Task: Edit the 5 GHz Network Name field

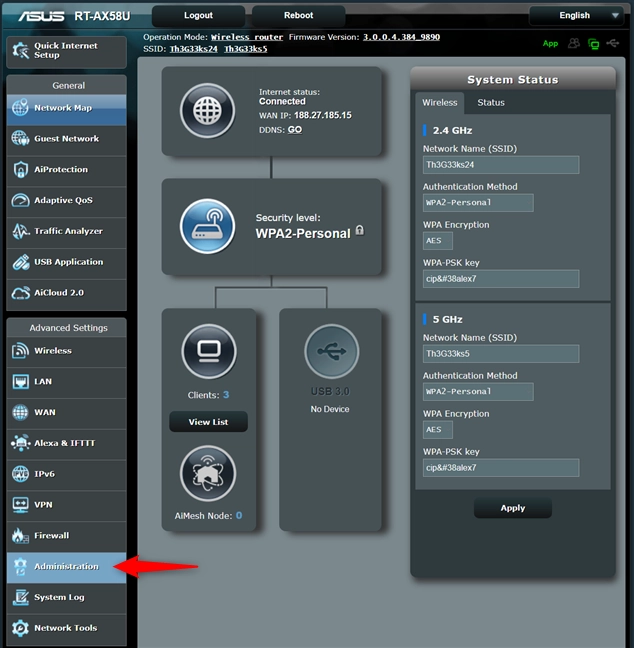Action: click(501, 354)
